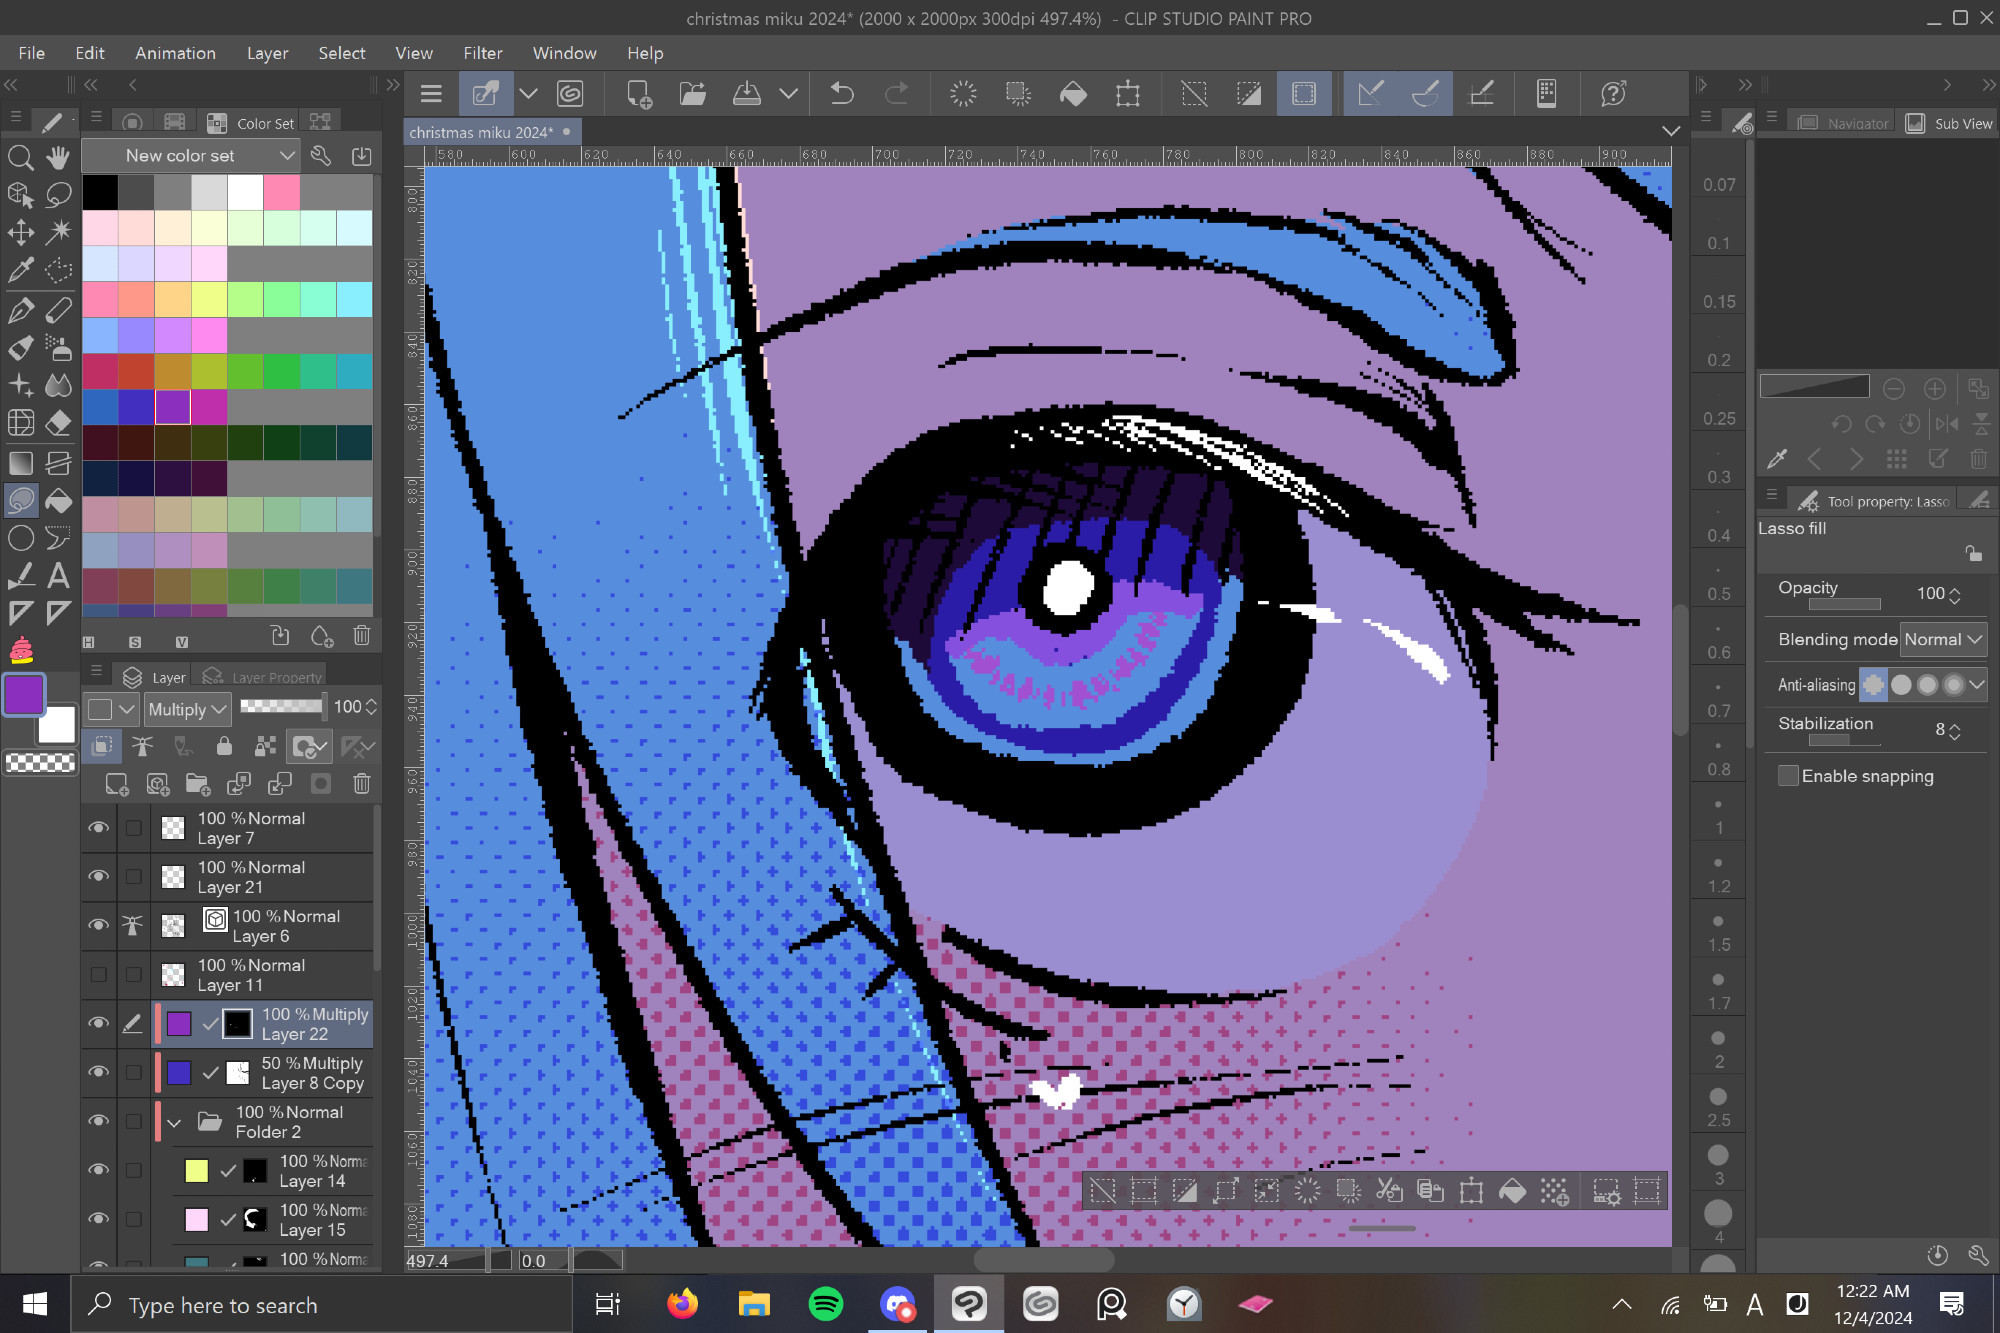This screenshot has height=1333, width=2000.
Task: Click the Help support icon in command bar
Action: click(1613, 94)
